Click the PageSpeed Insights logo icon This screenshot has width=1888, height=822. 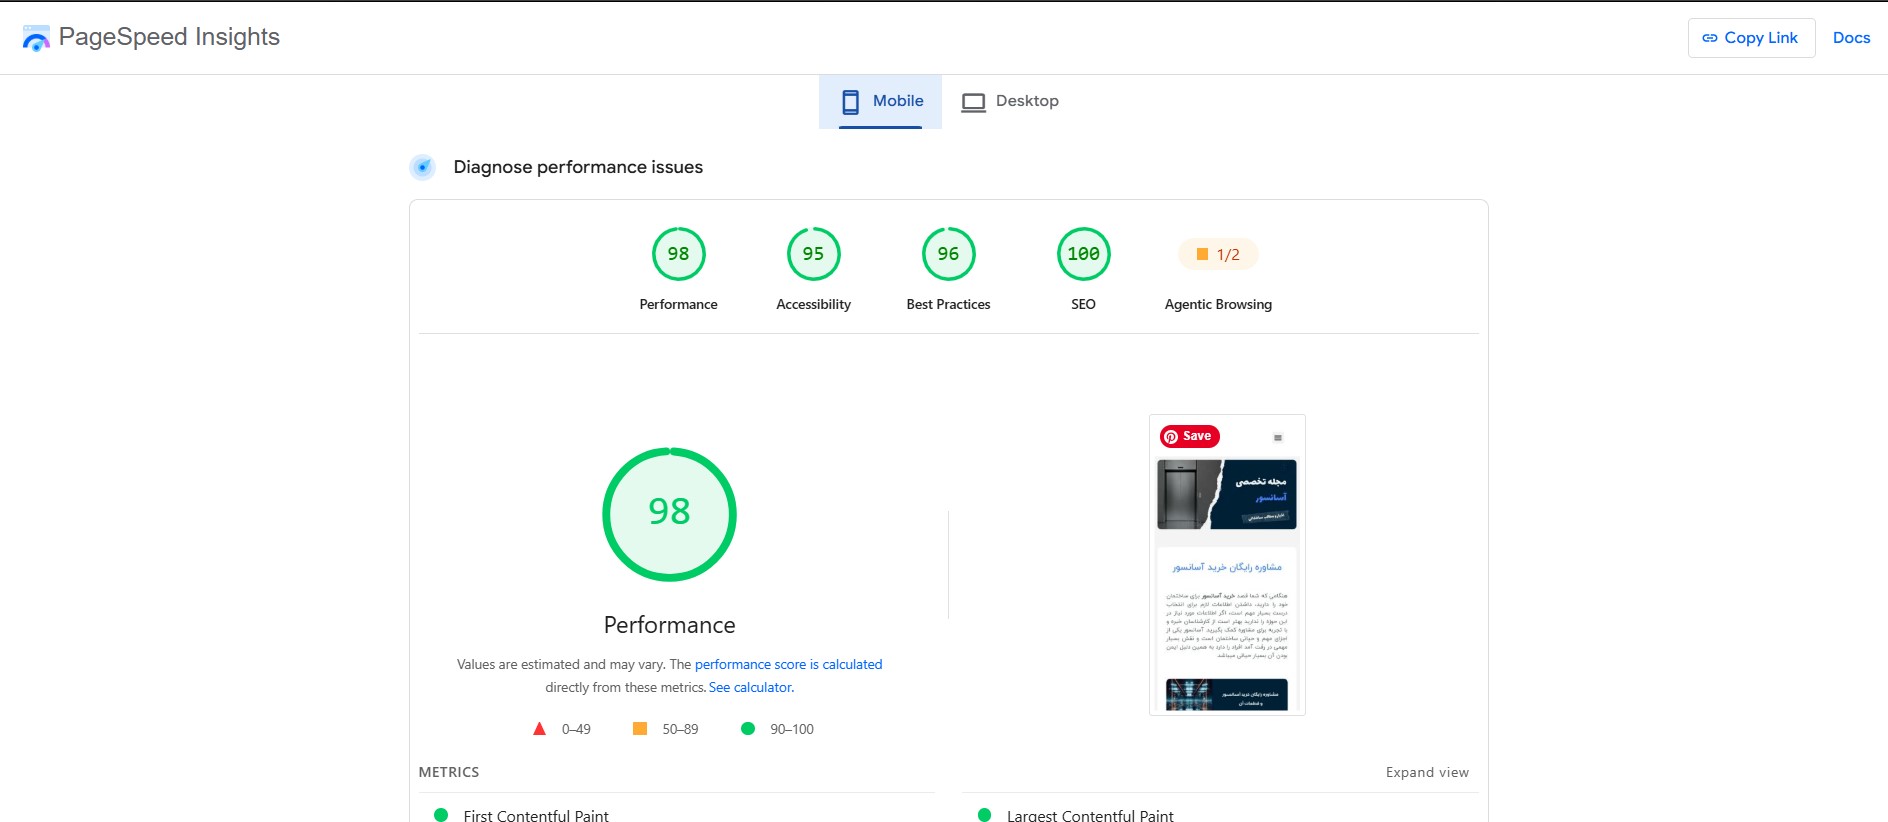pyautogui.click(x=36, y=38)
